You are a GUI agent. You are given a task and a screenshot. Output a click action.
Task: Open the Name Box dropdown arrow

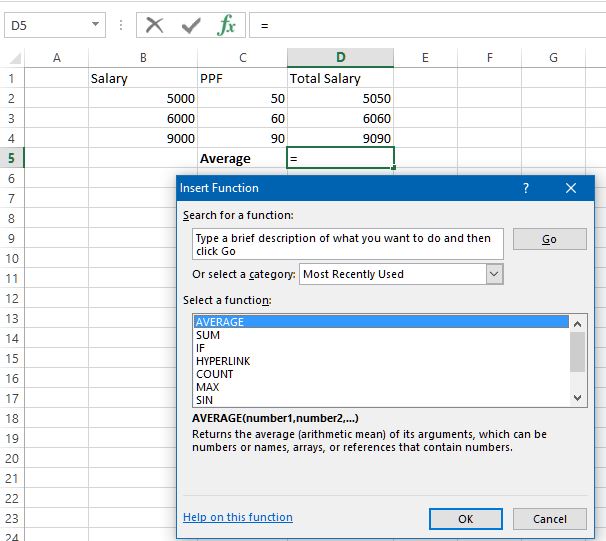pyautogui.click(x=95, y=24)
